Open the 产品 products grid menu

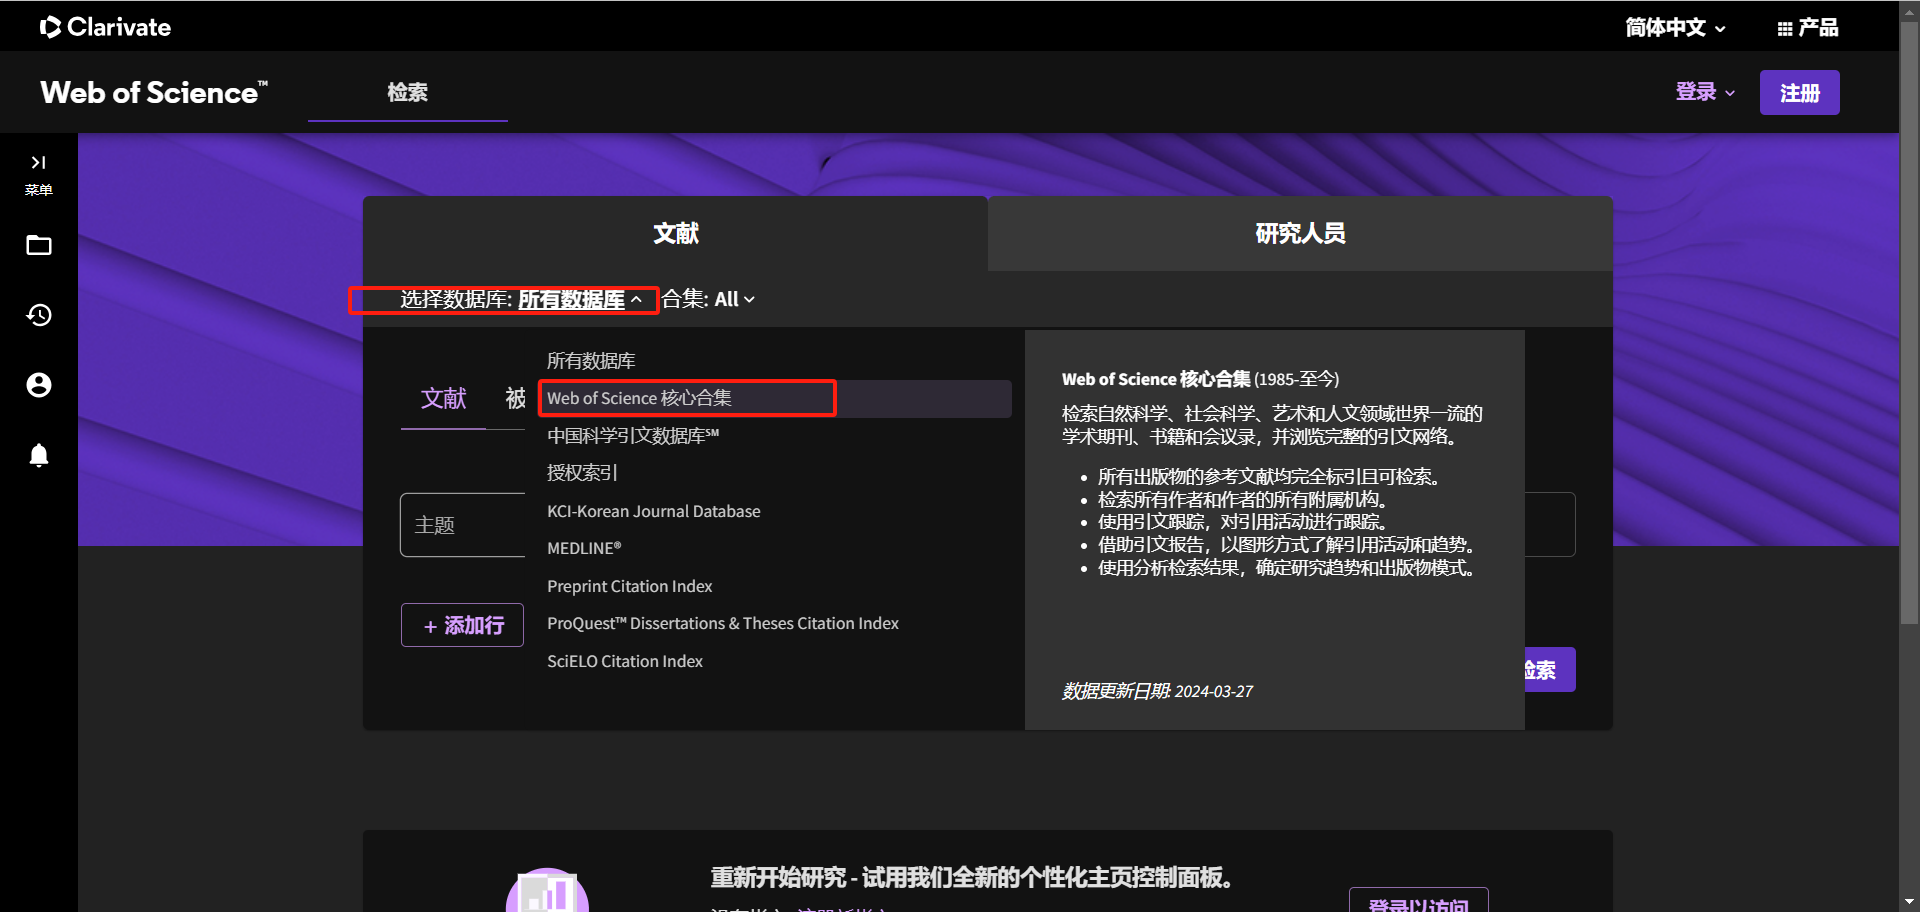1808,28
